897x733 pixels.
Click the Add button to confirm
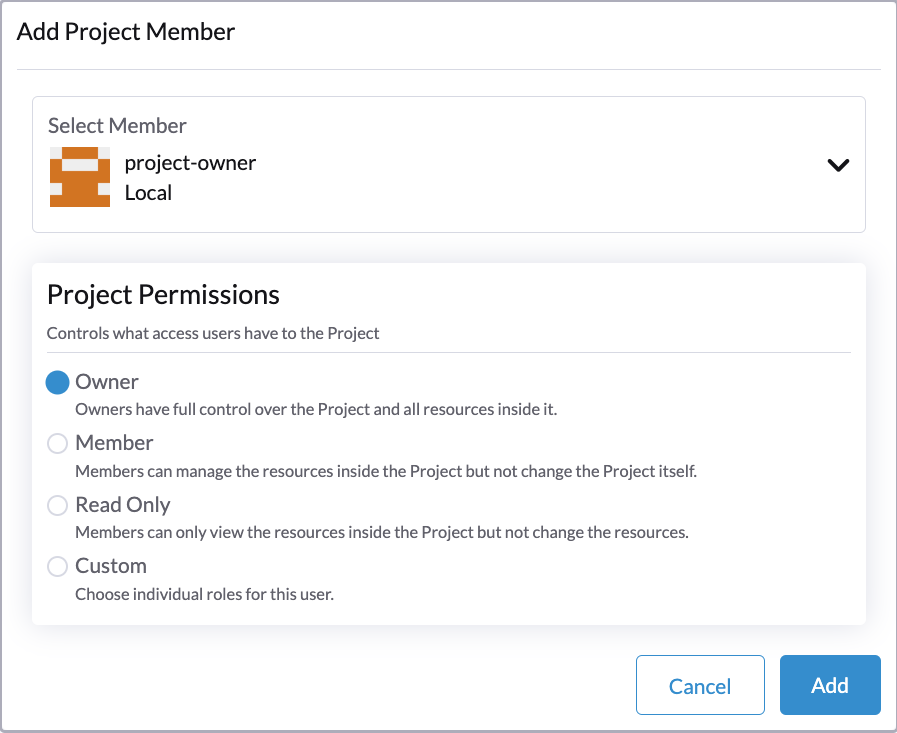[x=830, y=685]
